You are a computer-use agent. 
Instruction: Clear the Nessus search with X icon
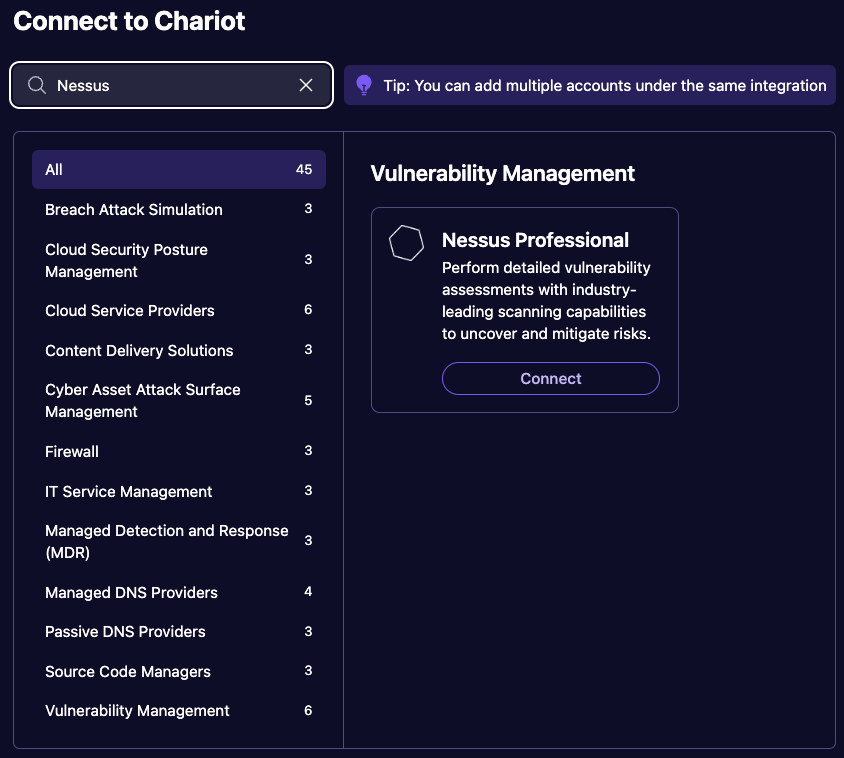(x=306, y=85)
